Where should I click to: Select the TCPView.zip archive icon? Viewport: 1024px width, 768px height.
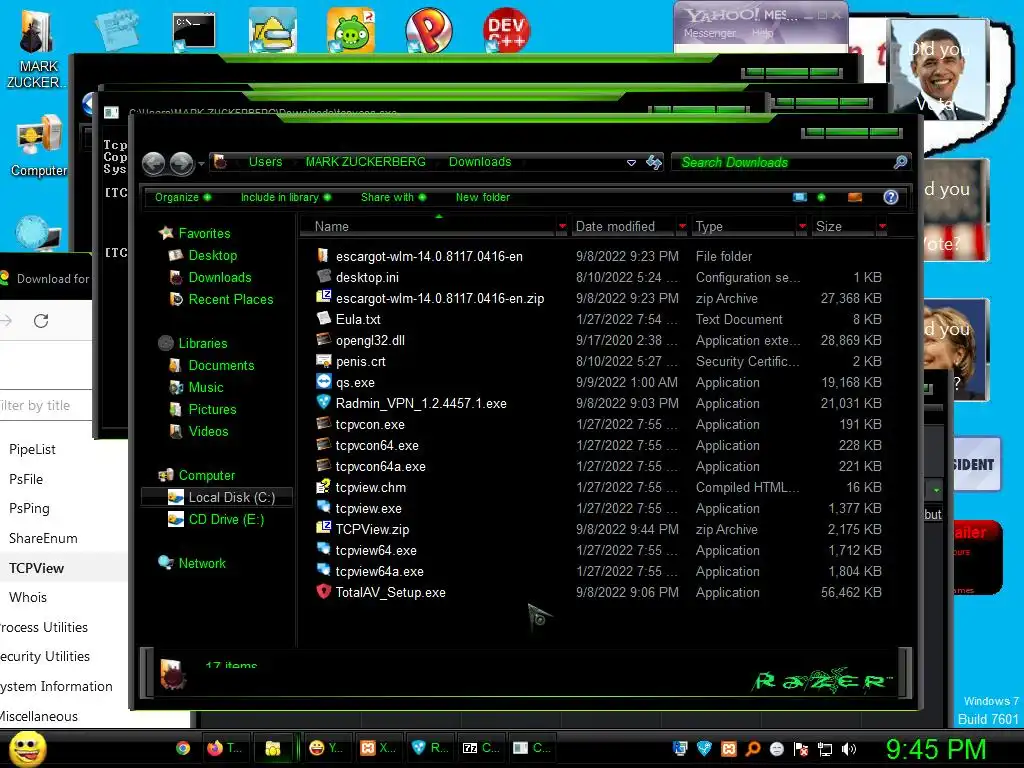pos(324,528)
